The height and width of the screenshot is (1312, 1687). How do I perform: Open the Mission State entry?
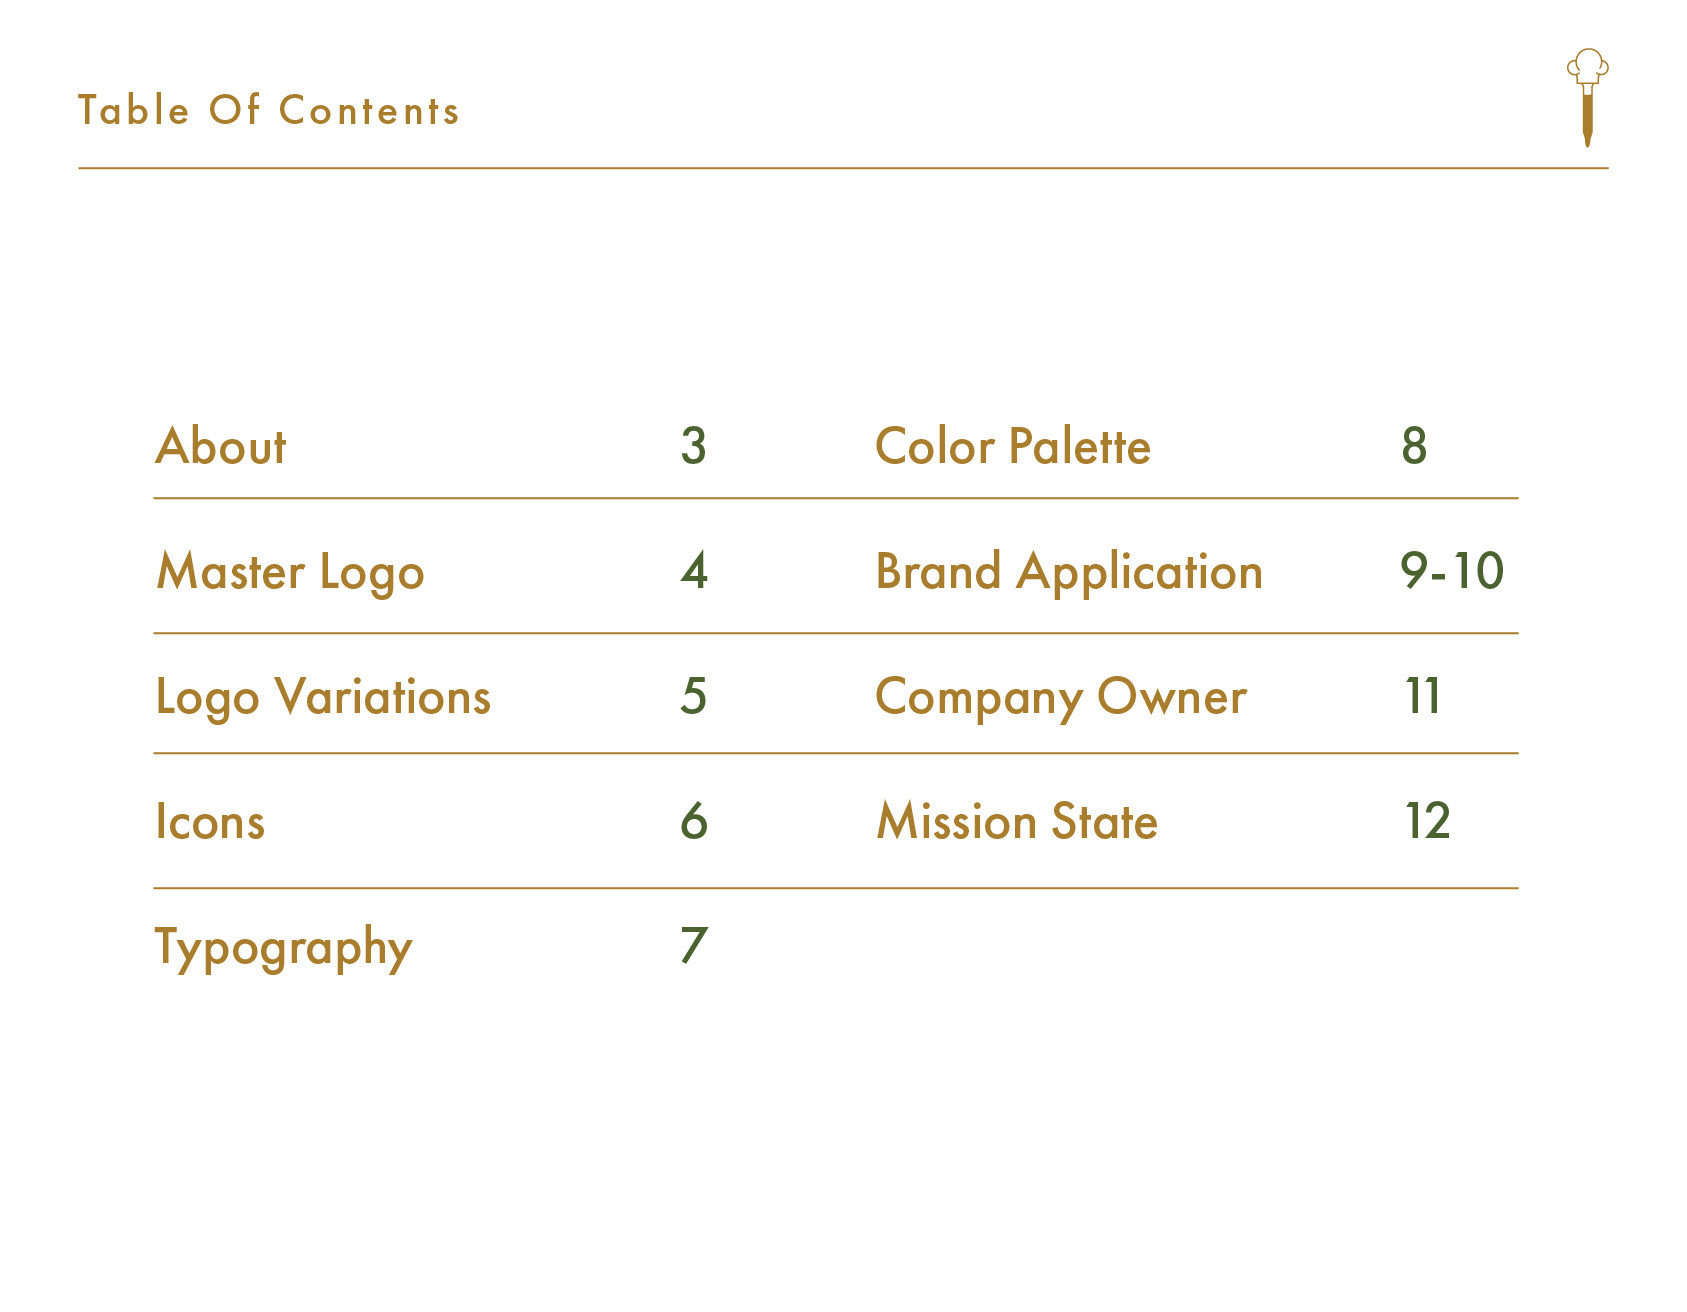1017,822
